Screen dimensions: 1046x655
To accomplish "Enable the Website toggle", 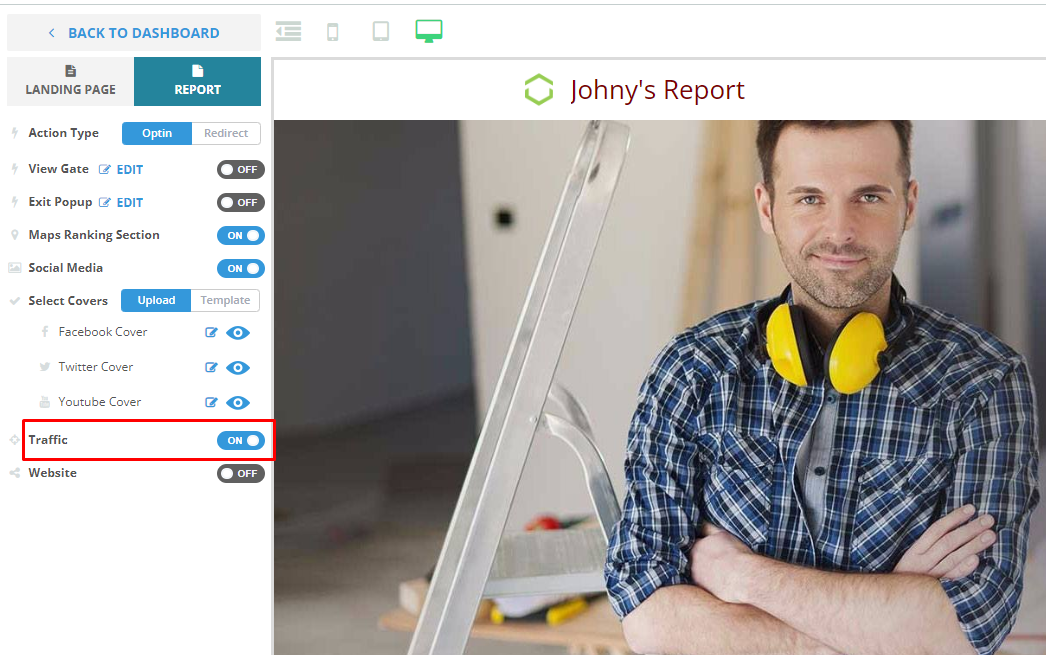I will pos(241,473).
